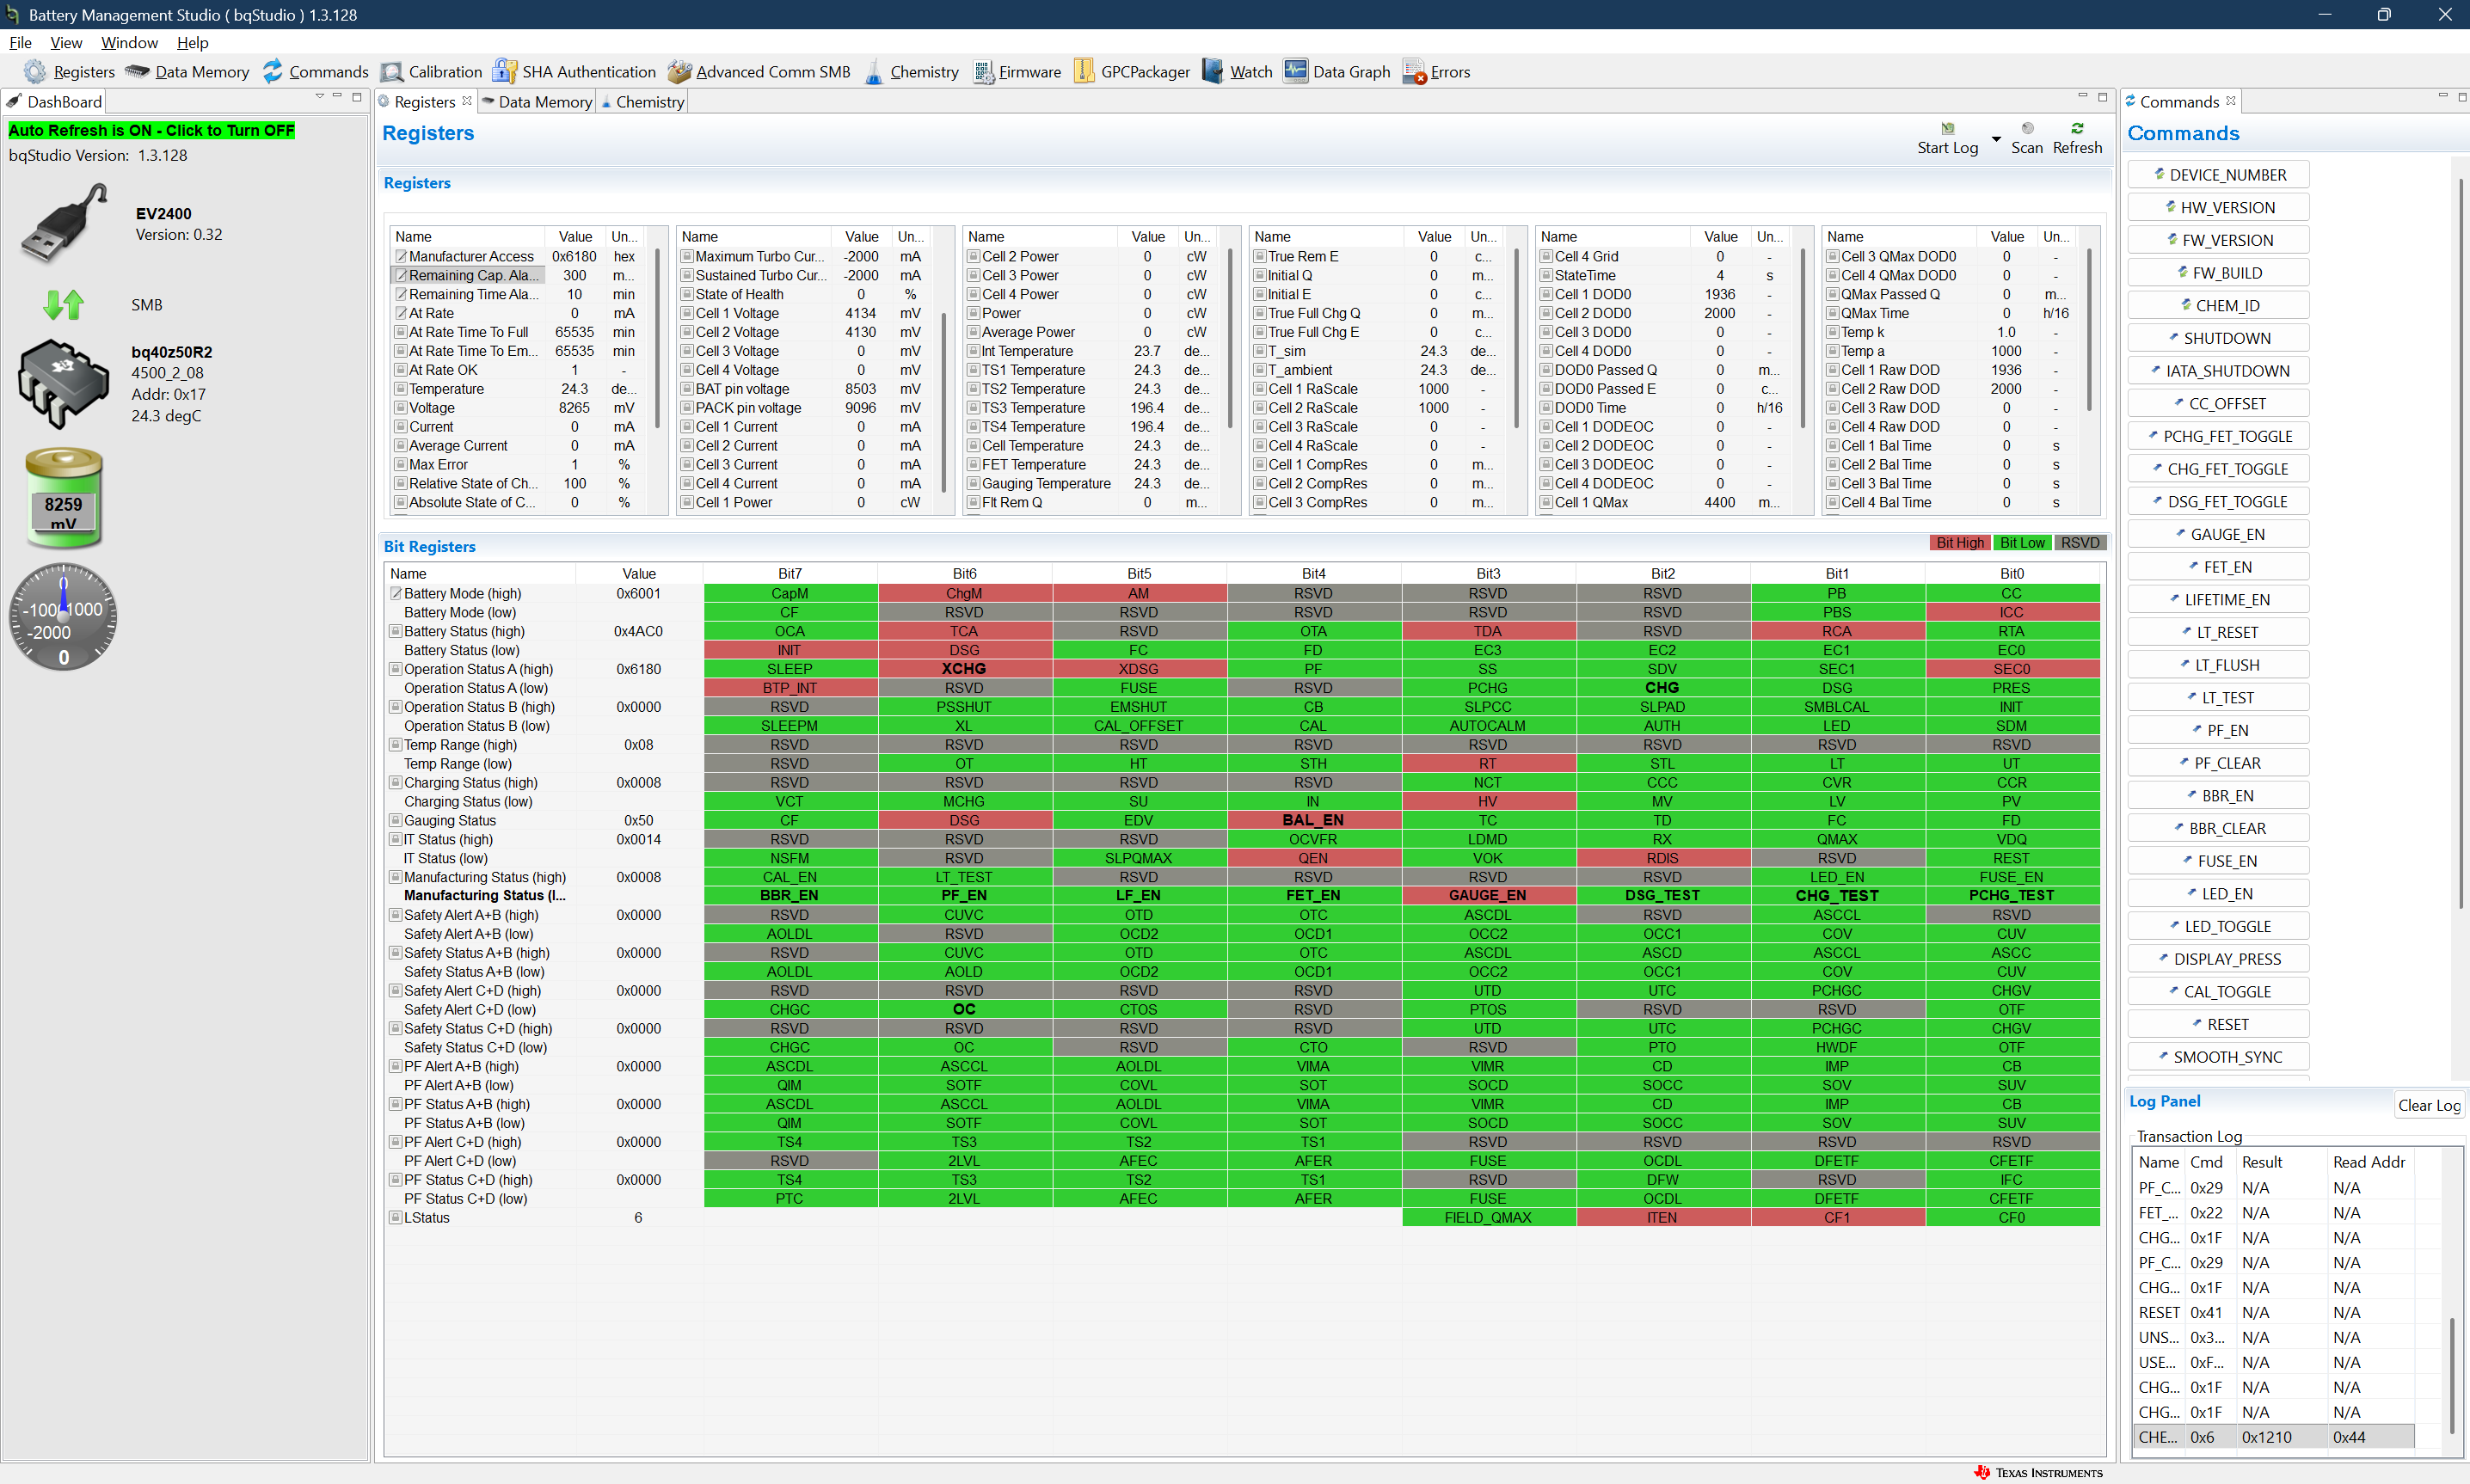The height and width of the screenshot is (1484, 2470).
Task: Open the DashBoard view menu triangle
Action: 320,97
